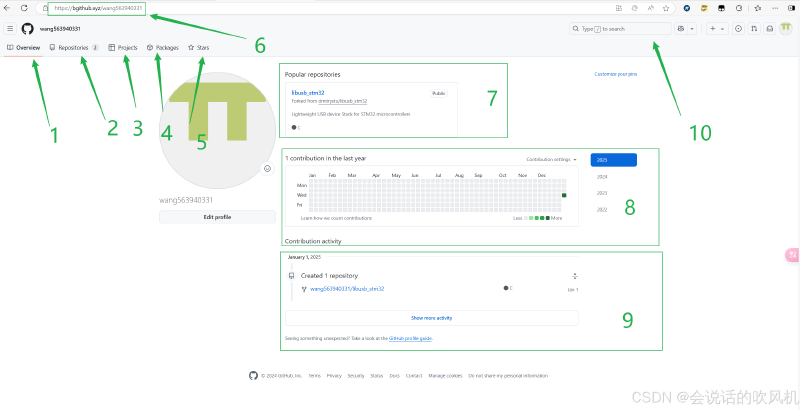The height and width of the screenshot is (410, 800).
Task: Reload the page with the refresh icon
Action: [24, 8]
